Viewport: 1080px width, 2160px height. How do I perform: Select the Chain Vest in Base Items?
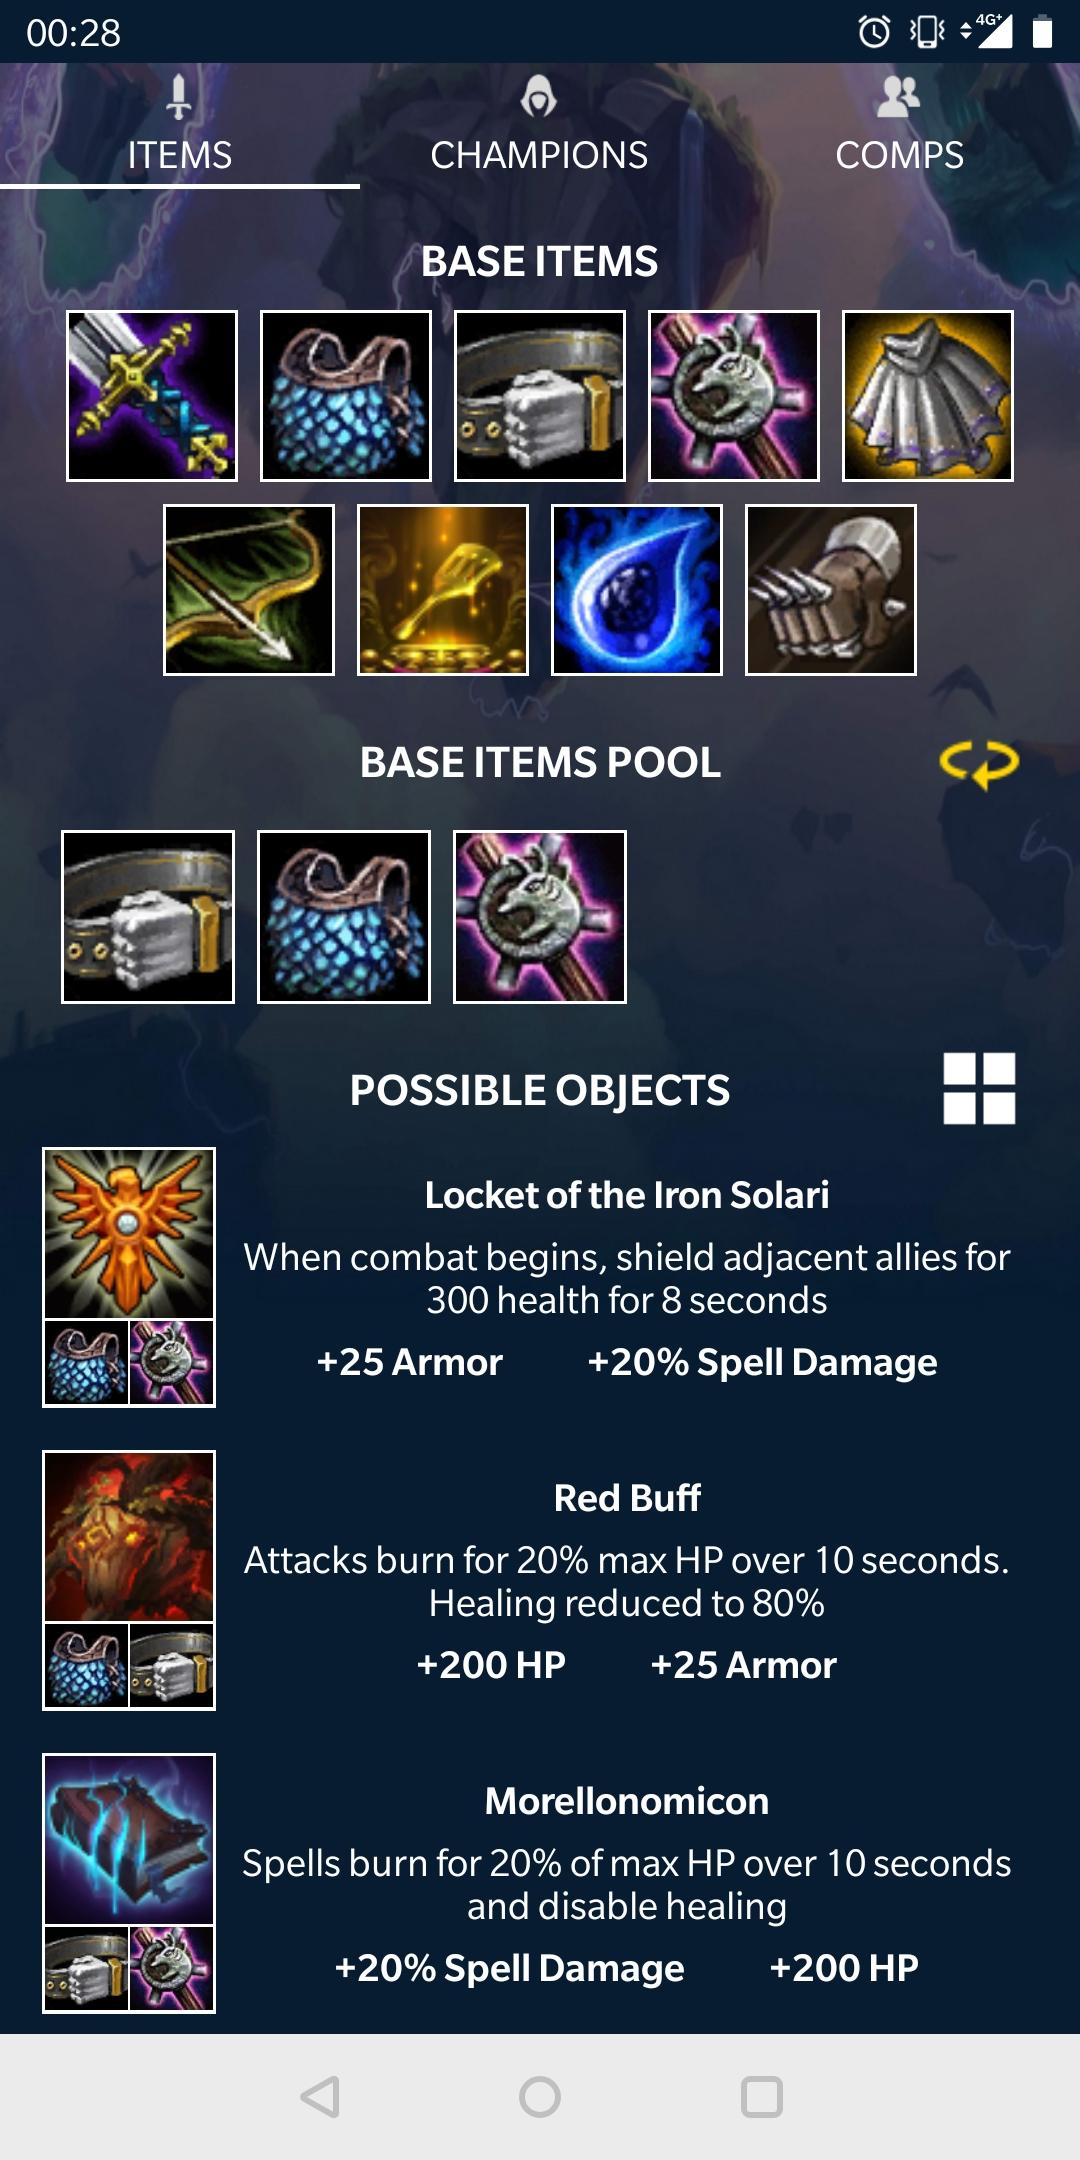(346, 396)
